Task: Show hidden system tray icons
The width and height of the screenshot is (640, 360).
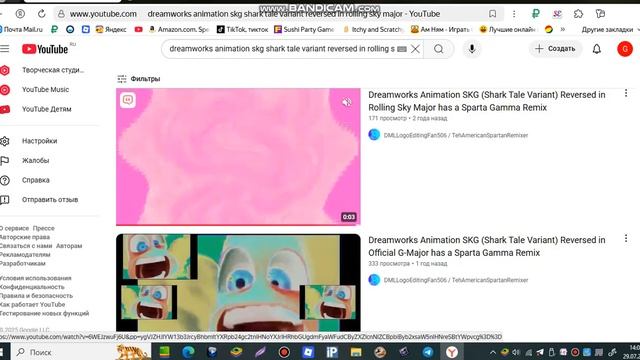Action: [x=493, y=352]
